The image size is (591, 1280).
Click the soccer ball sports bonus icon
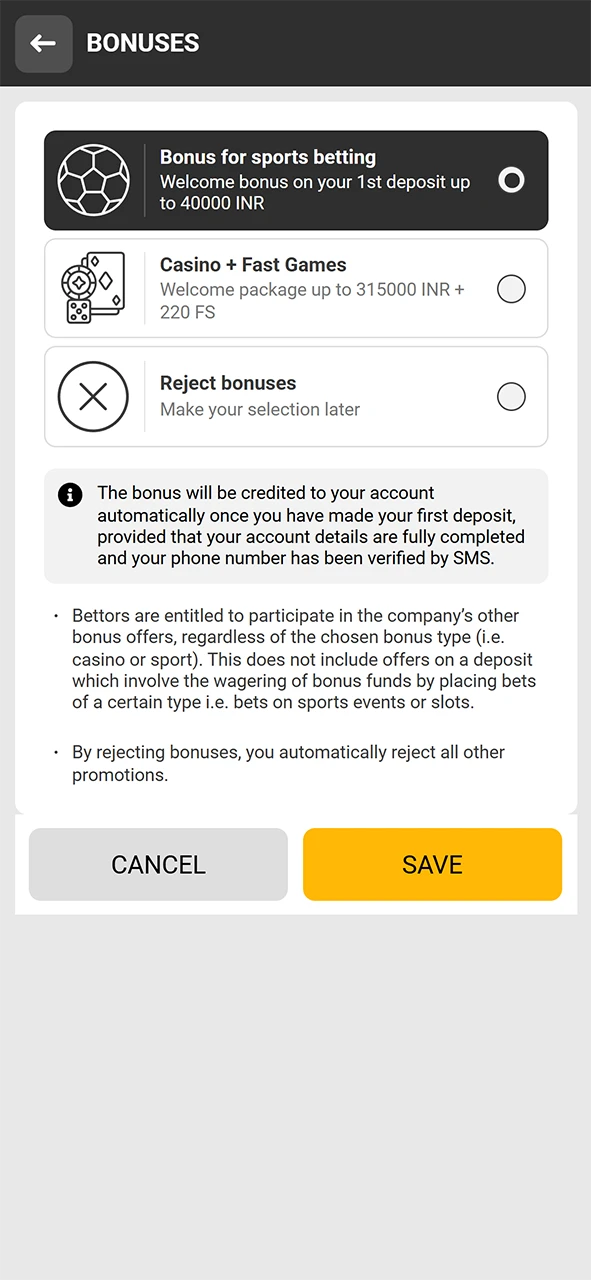pos(94,180)
